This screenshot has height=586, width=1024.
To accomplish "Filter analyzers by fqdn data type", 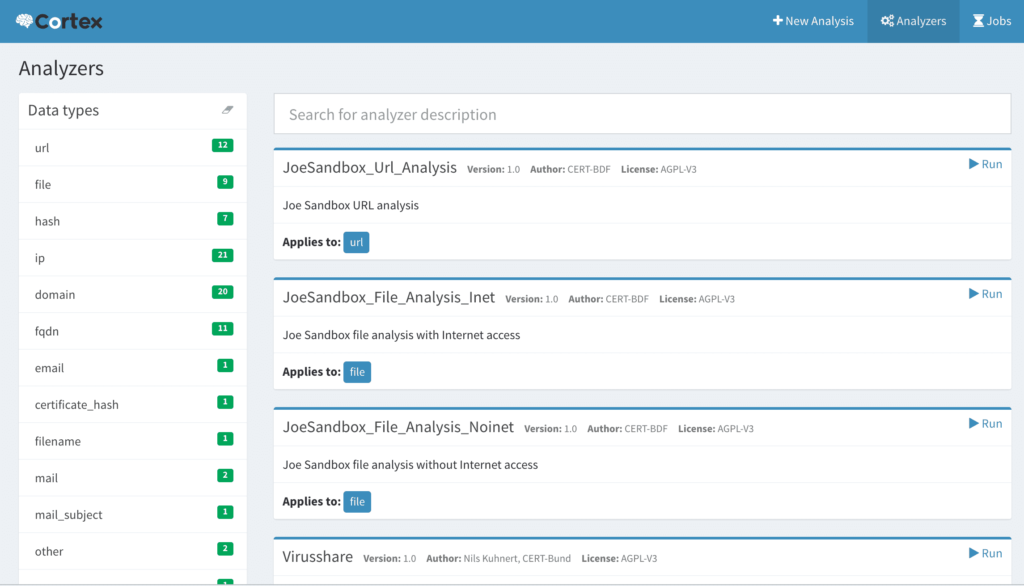I will 133,331.
